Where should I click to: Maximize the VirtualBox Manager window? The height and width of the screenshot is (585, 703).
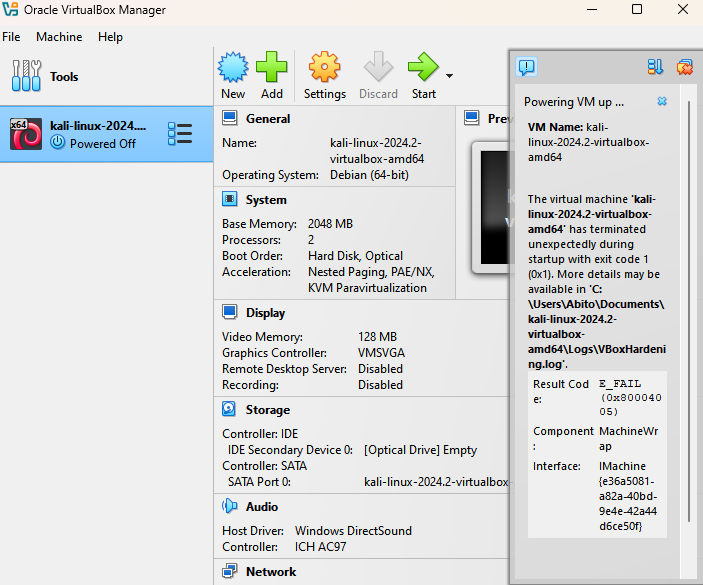pyautogui.click(x=637, y=9)
